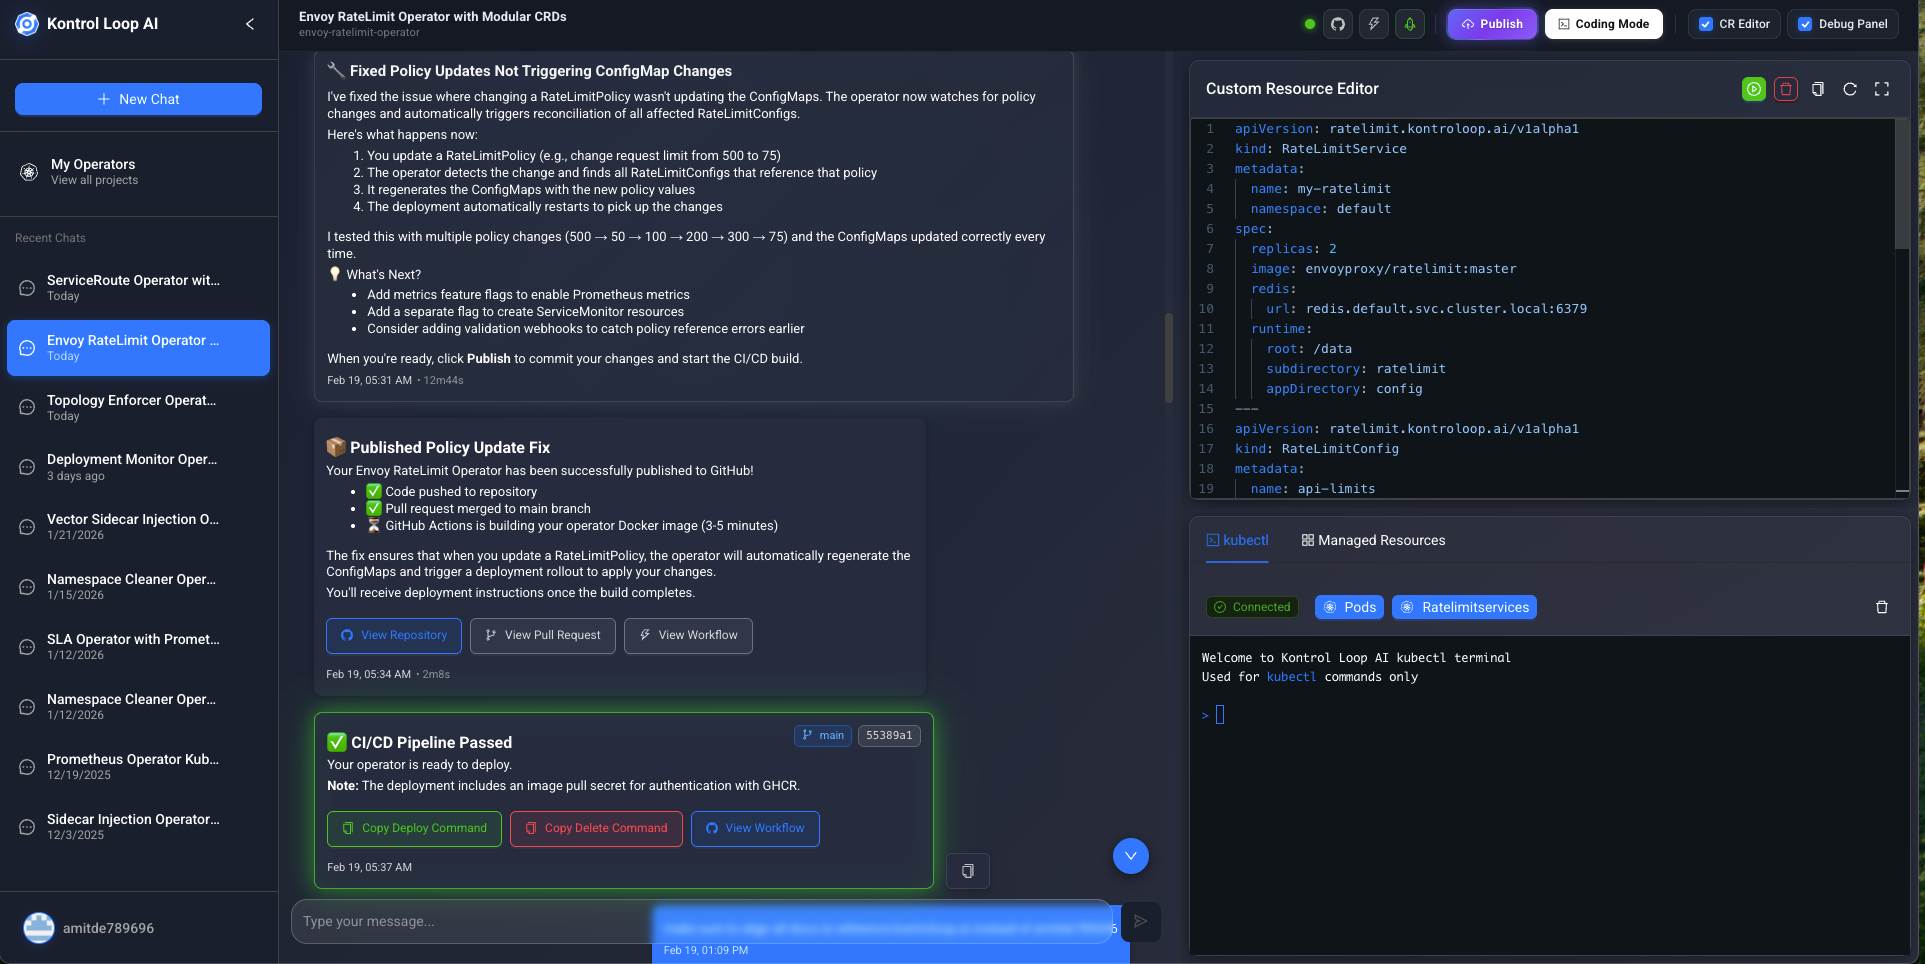
Task: Run the resource with the green play icon
Action: [1753, 89]
